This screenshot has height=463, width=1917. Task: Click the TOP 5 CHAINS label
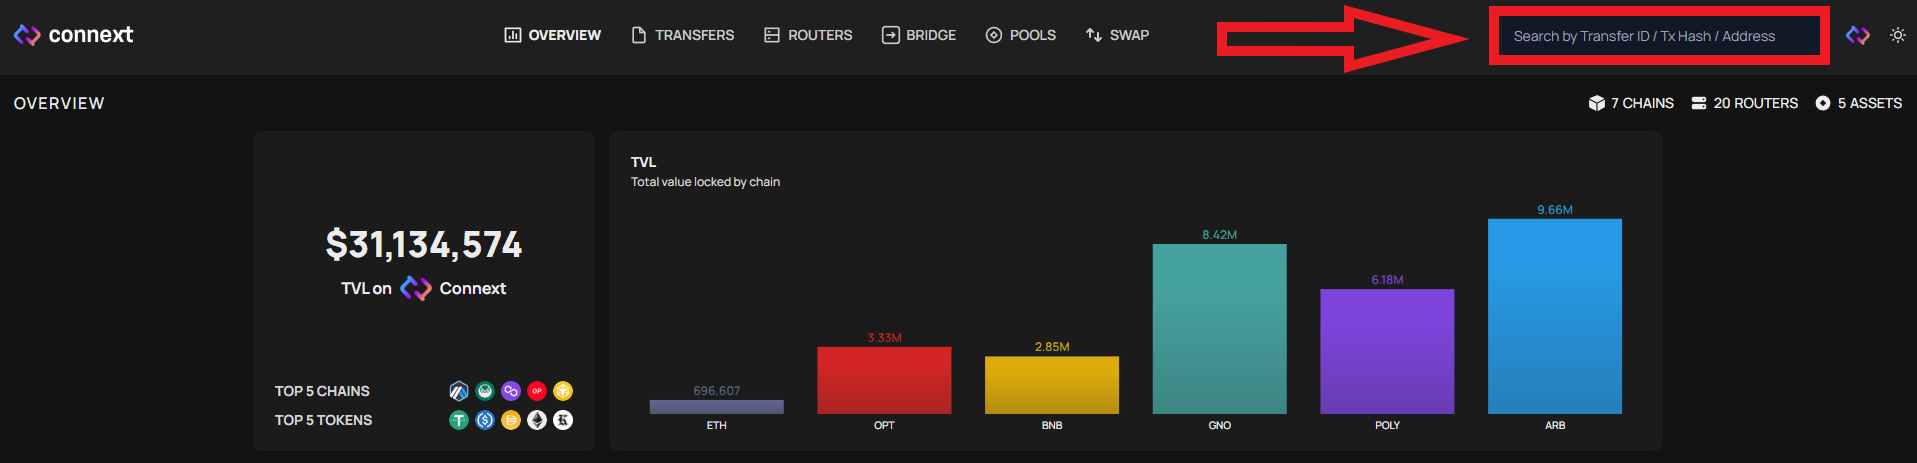coord(322,391)
